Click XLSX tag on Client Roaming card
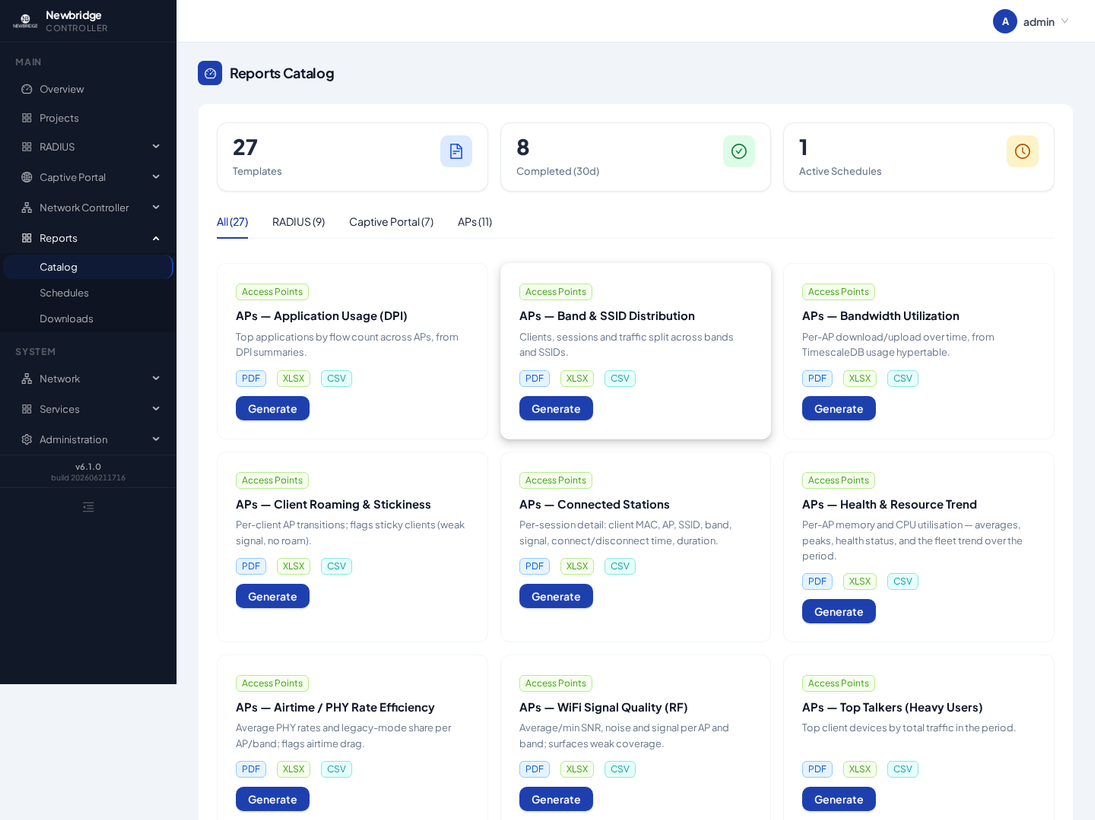 point(293,566)
